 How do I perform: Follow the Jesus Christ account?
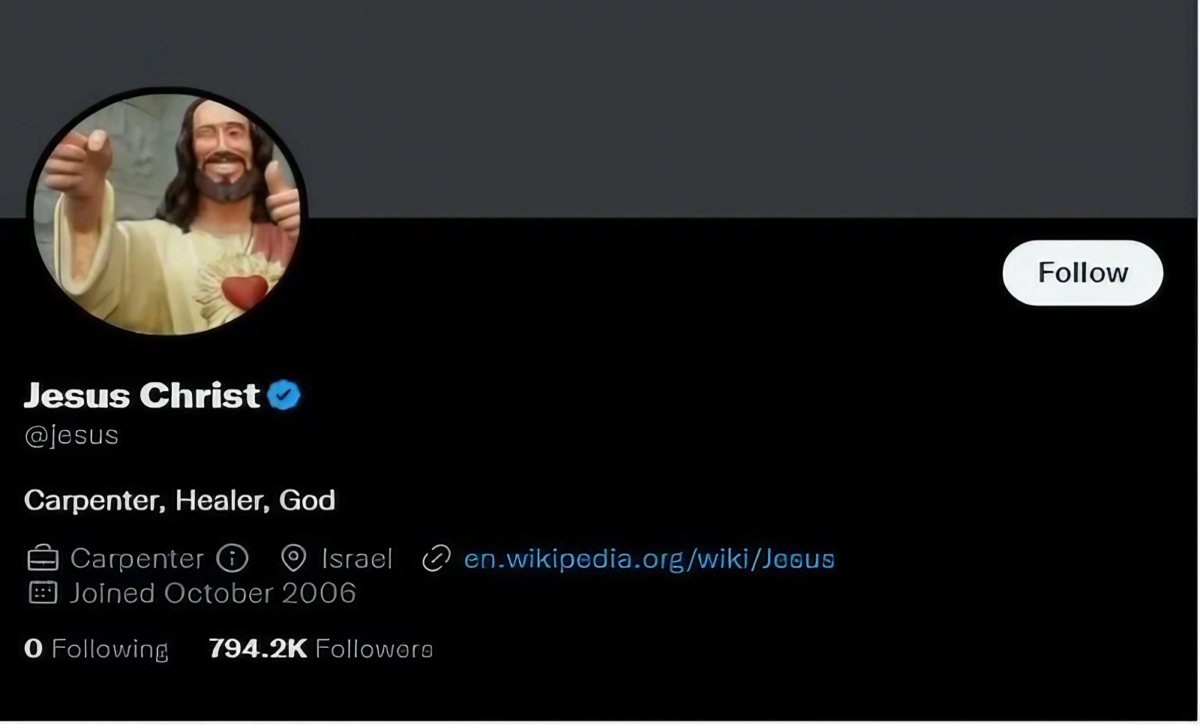pos(1082,273)
